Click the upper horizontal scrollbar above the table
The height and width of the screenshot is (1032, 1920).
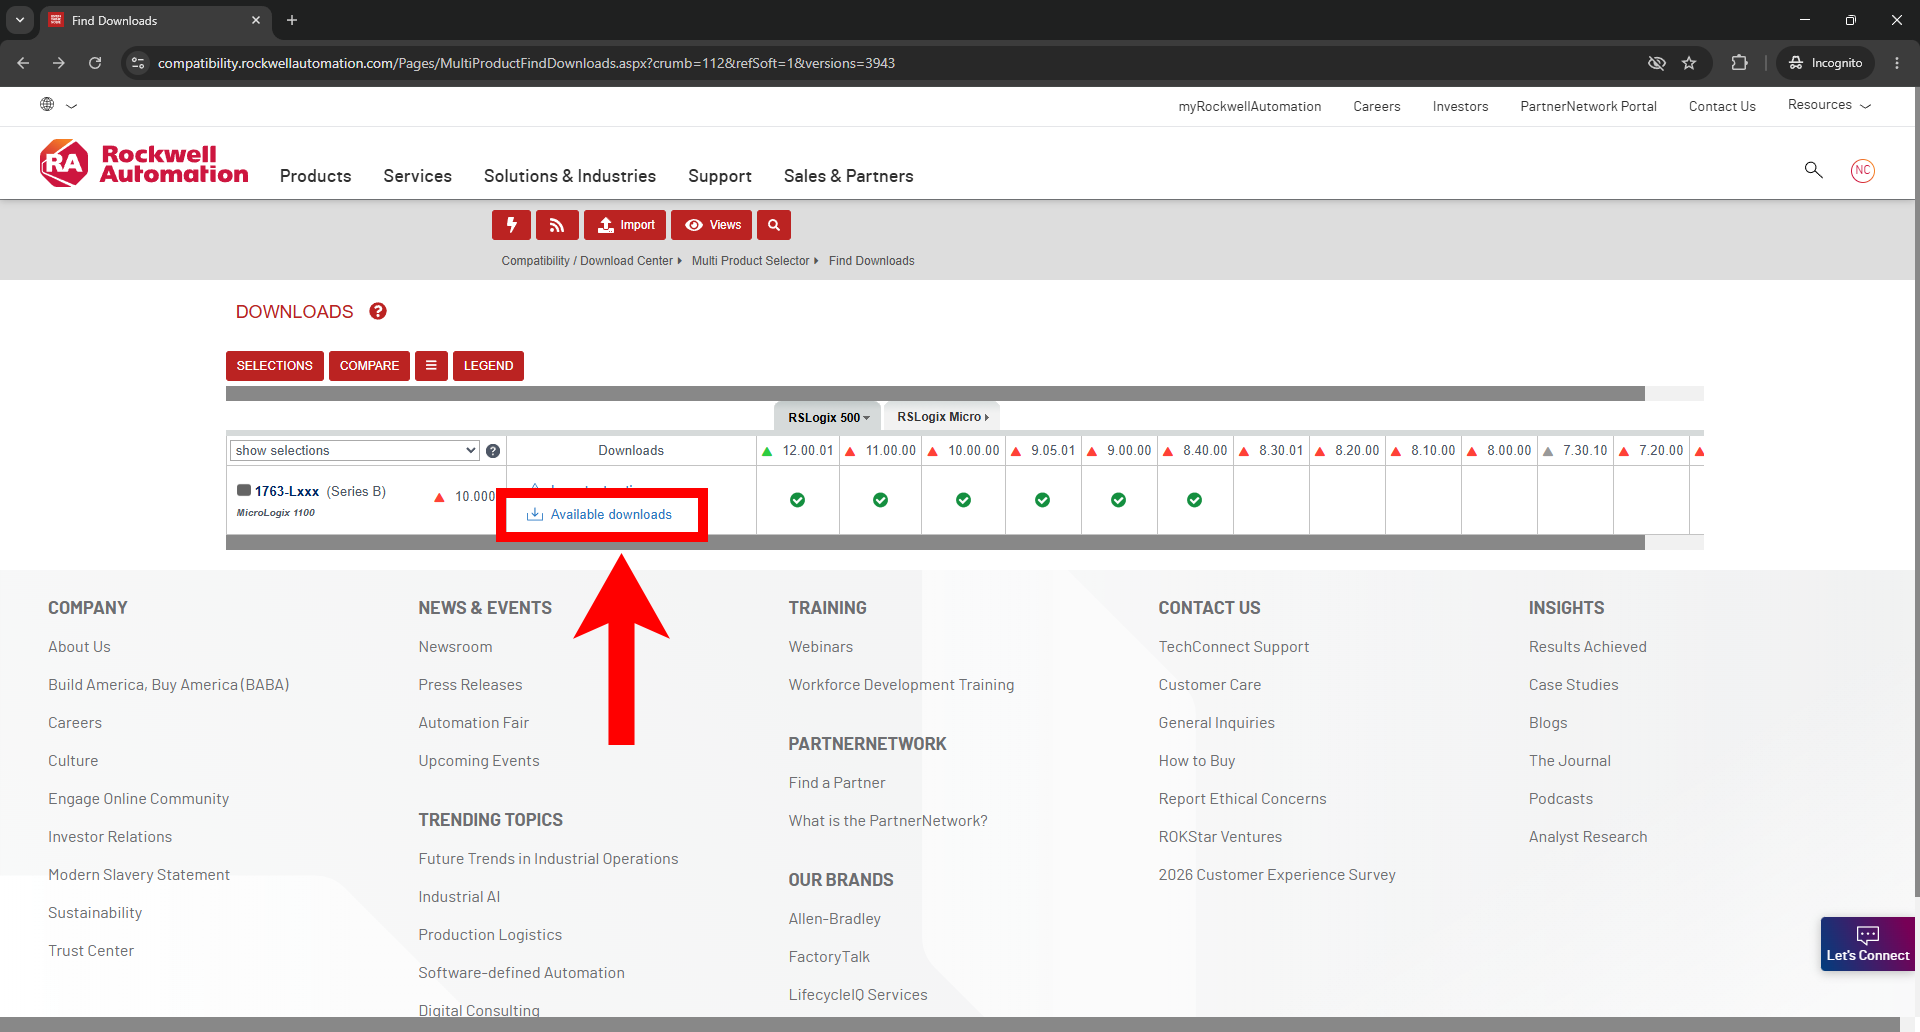click(x=935, y=394)
